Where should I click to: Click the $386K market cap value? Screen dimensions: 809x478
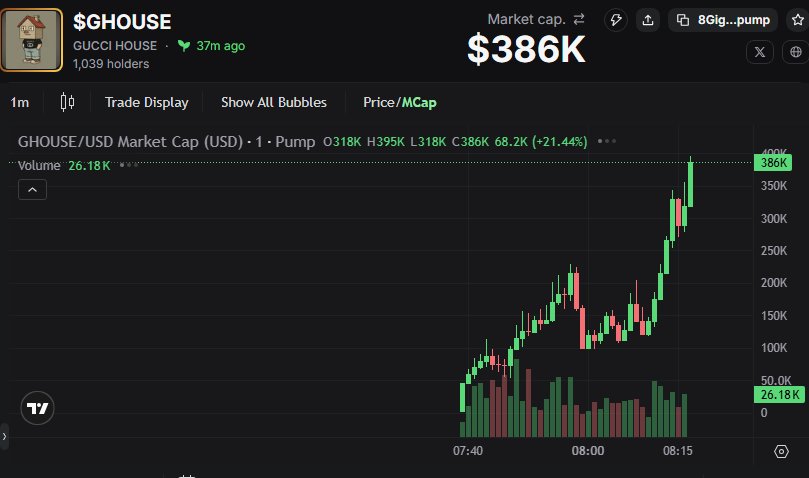(526, 50)
